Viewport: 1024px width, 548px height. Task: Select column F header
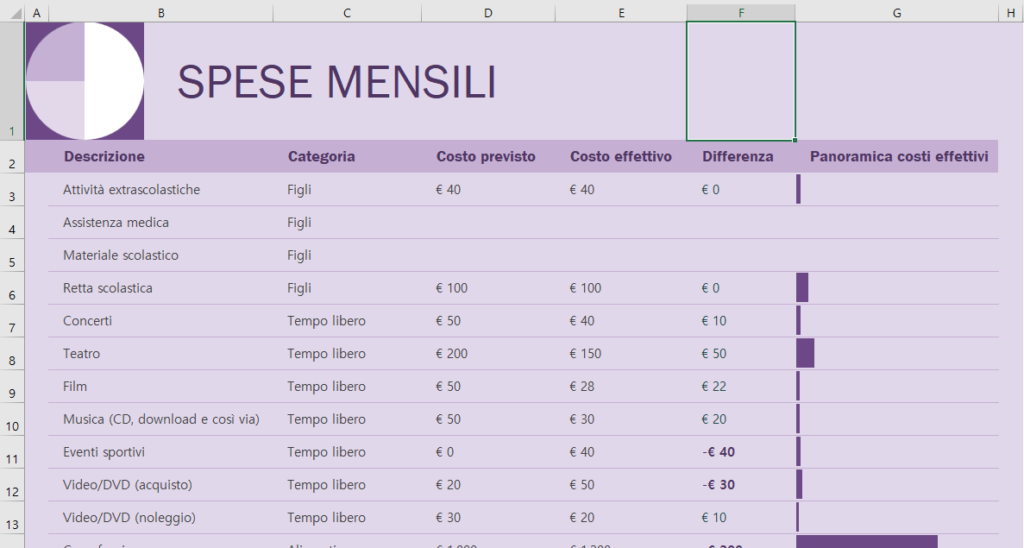pos(741,13)
